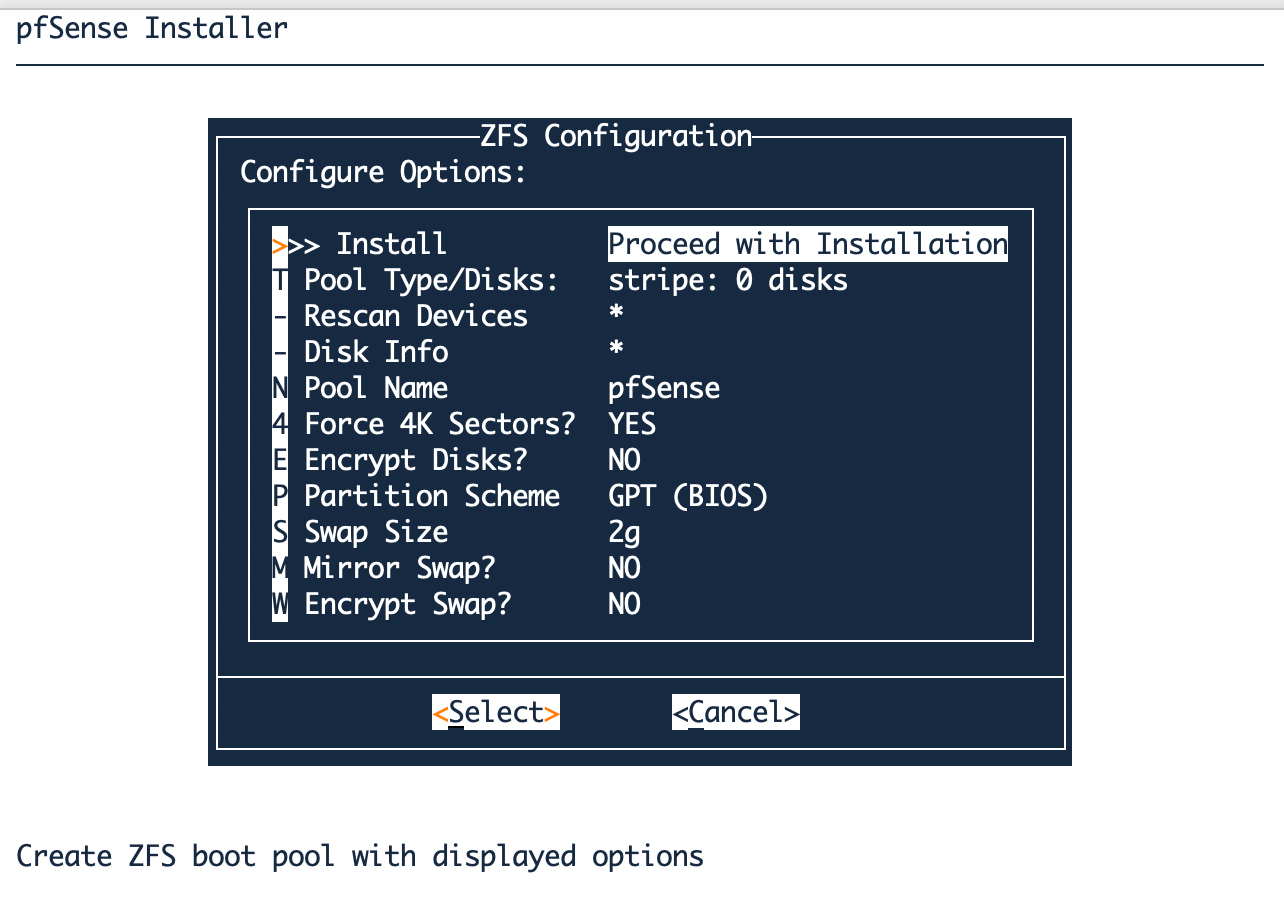Click 'Proceed with Installation' highlighted text
This screenshot has height=920, width=1284.
click(808, 244)
